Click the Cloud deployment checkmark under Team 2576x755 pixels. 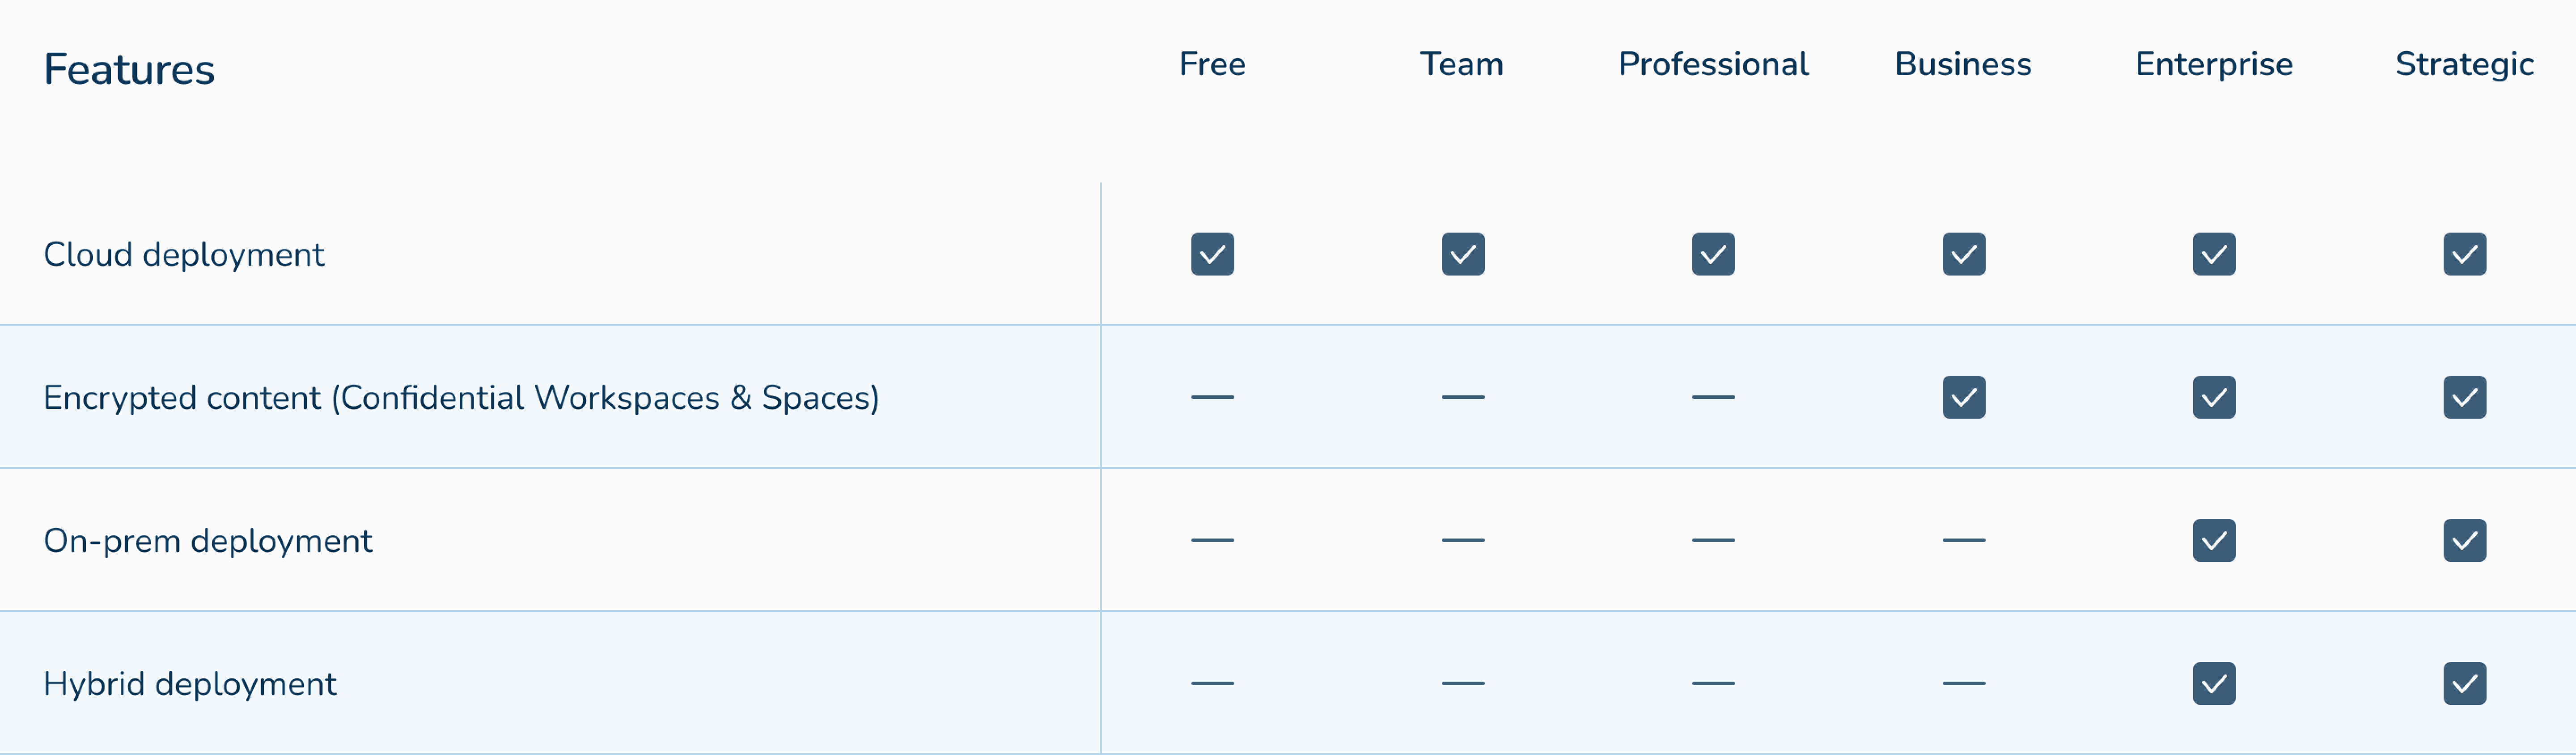point(1462,254)
